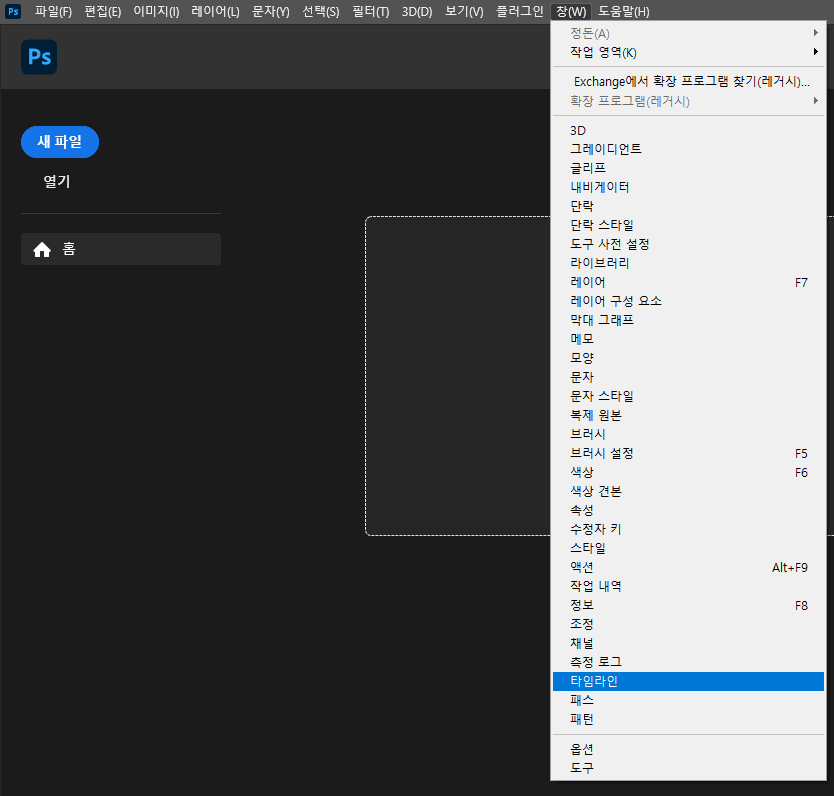
Task: Open the 선택(S) menu
Action: 321,11
